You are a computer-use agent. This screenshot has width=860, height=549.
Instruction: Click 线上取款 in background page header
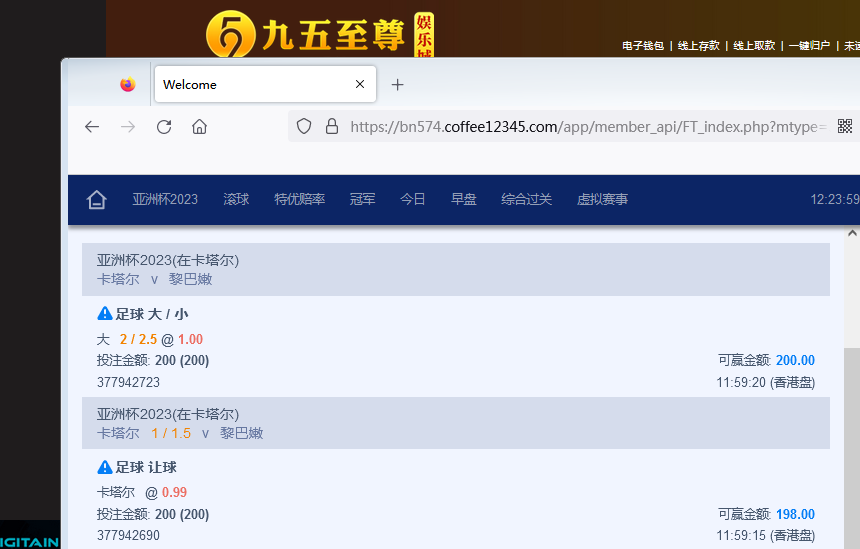coord(754,46)
